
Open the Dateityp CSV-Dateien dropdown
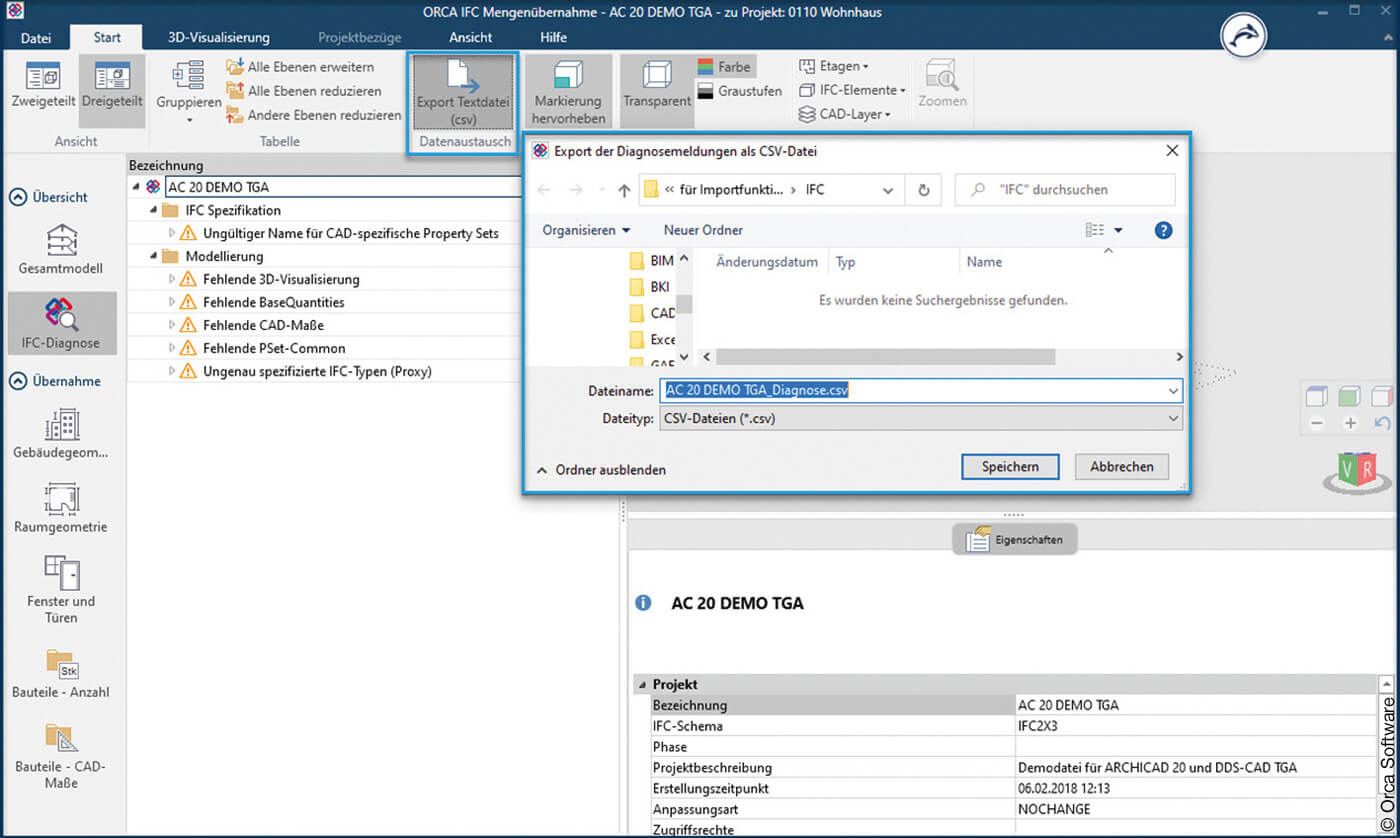[x=921, y=419]
